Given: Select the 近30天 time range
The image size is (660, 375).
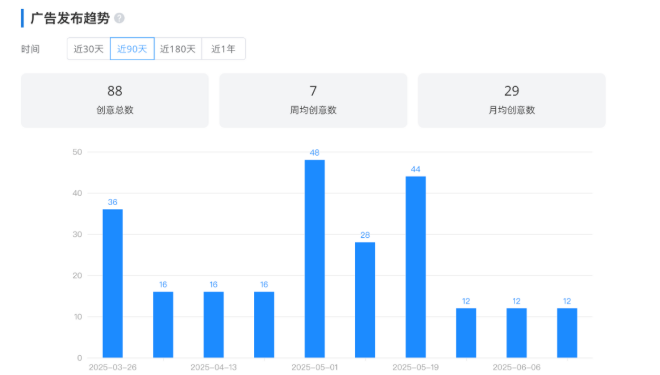Looking at the screenshot, I should click(x=89, y=49).
